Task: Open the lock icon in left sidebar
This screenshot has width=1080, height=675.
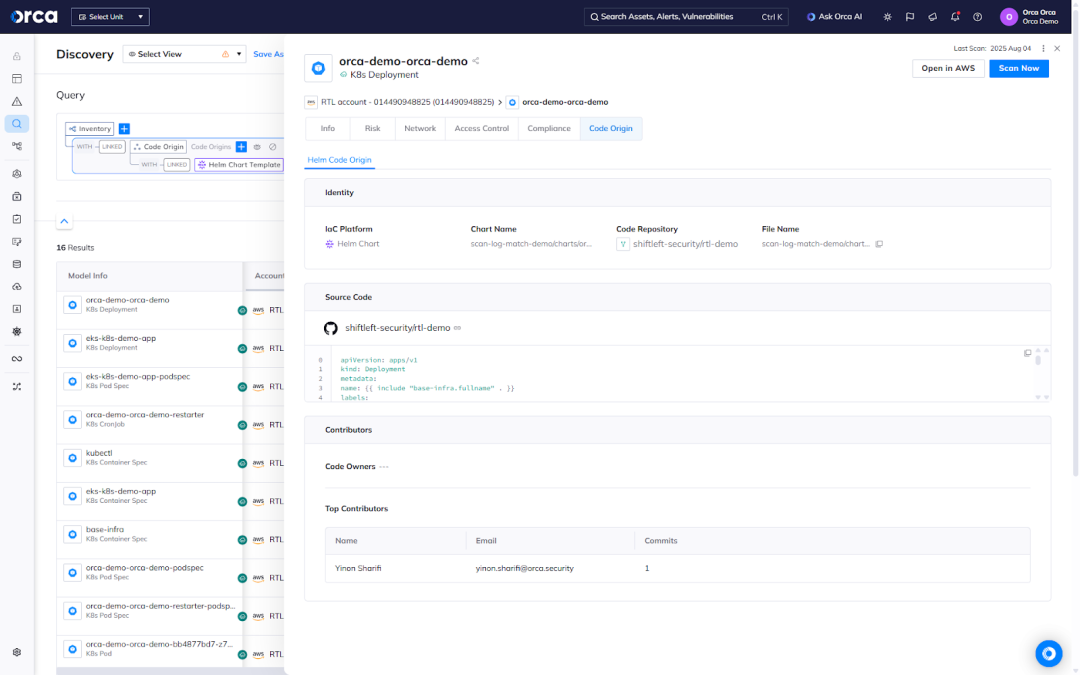Action: tap(17, 56)
